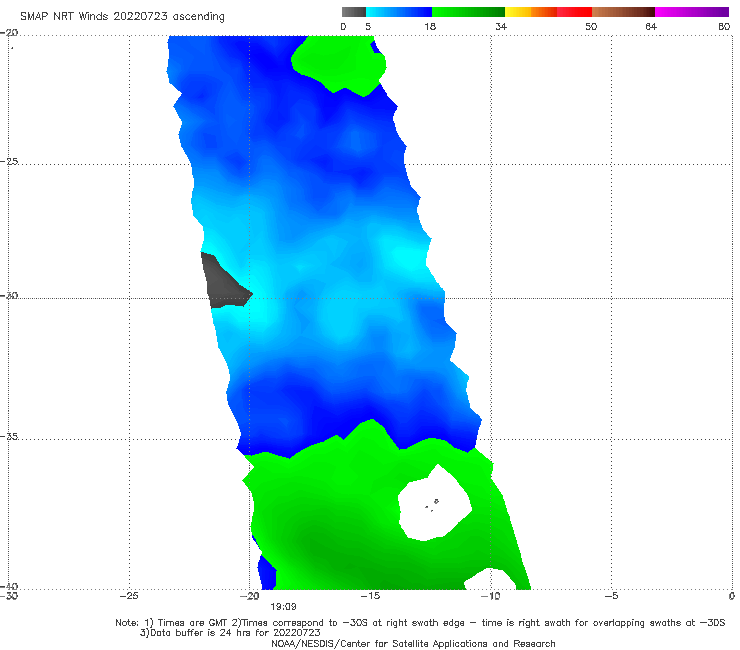The width and height of the screenshot is (740, 650).
Task: Click the color bar label '50'
Action: [x=591, y=26]
